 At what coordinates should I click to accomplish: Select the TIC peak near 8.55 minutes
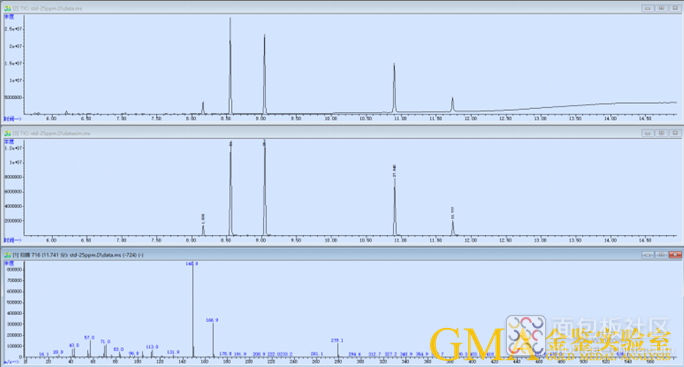tap(230, 65)
